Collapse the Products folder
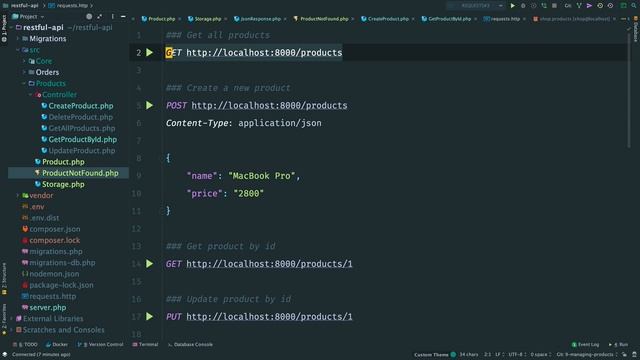This screenshot has width=640, height=360. click(x=24, y=83)
